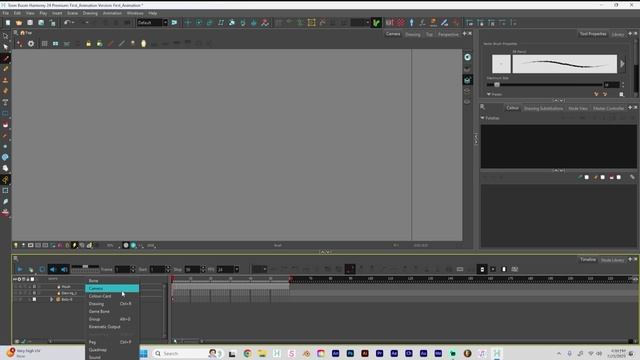
Task: Open the brush preset arrow beside stroke preview
Action: pyautogui.click(x=622, y=64)
